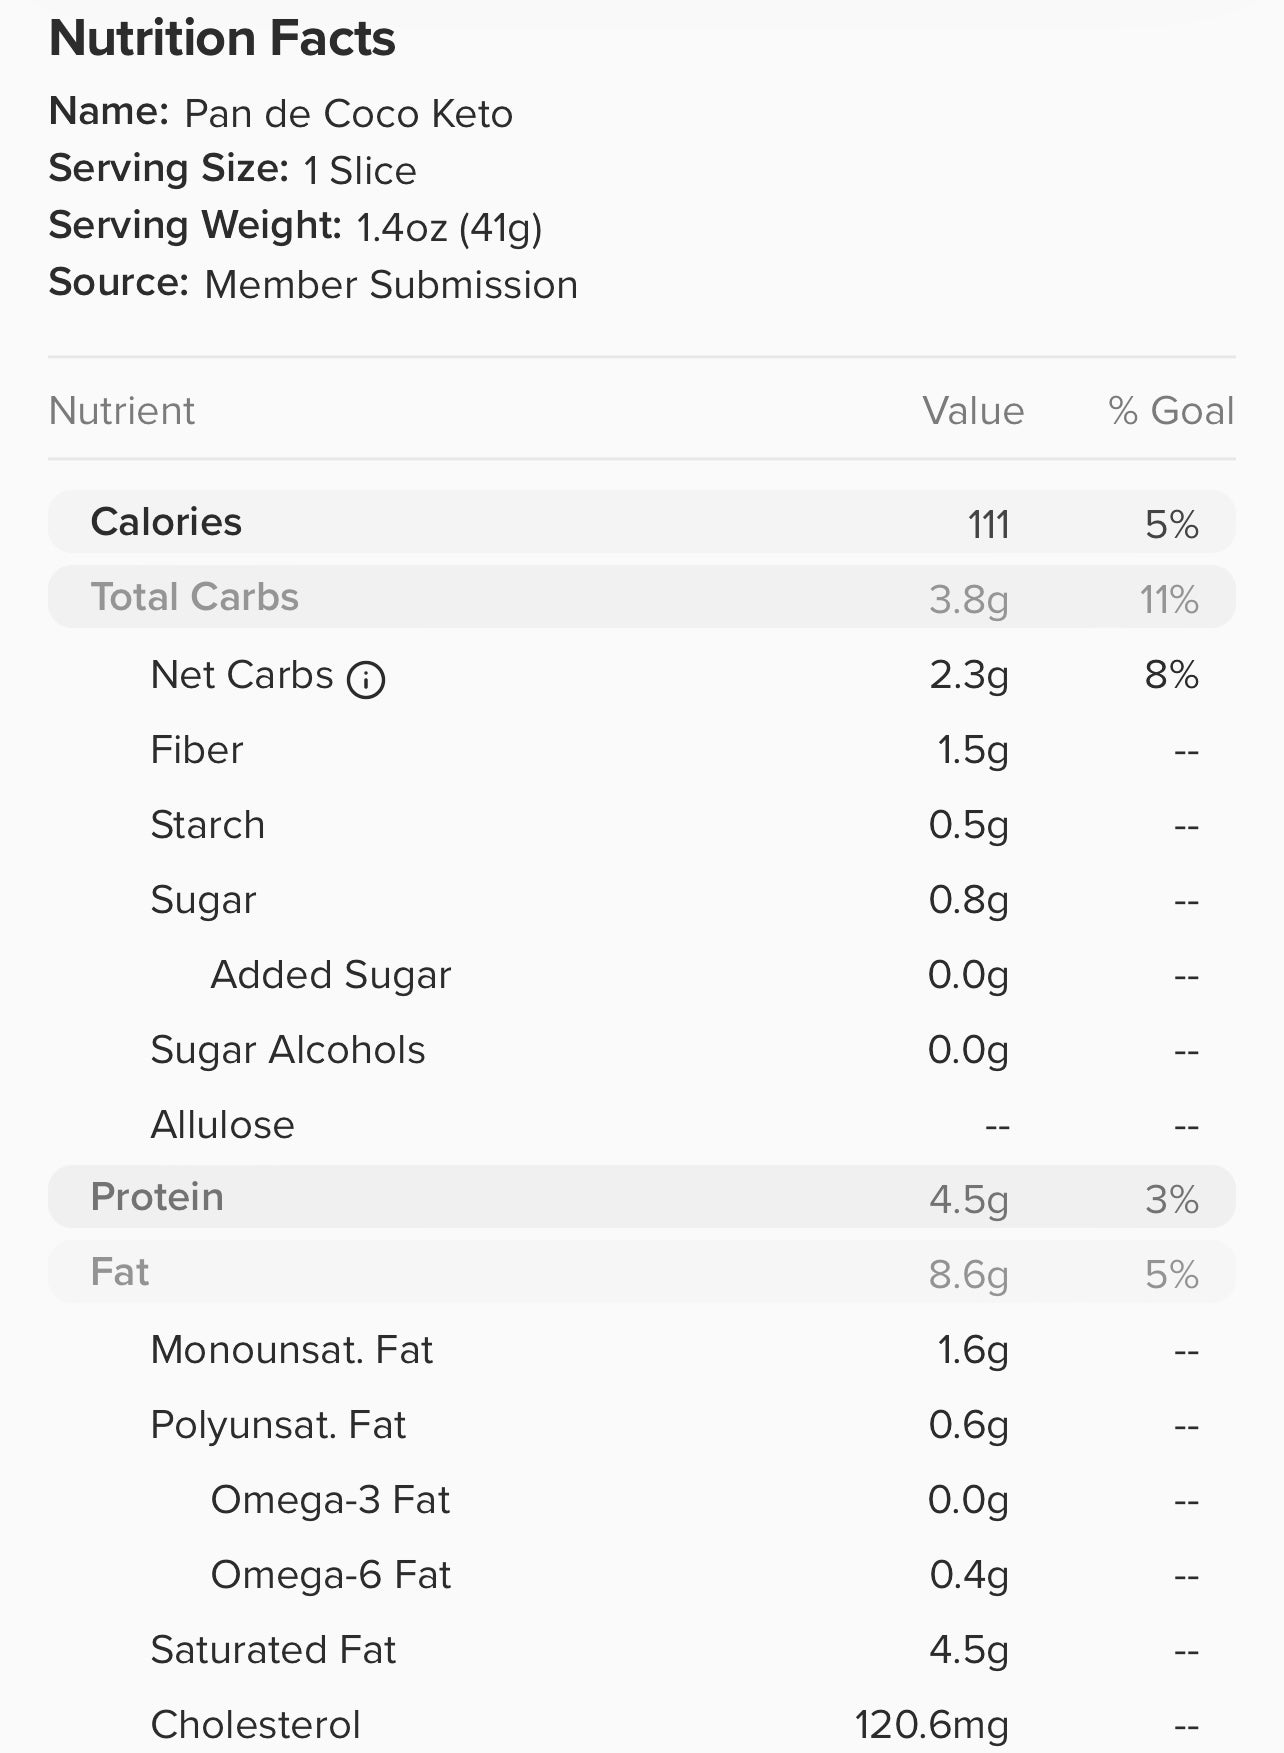The width and height of the screenshot is (1284, 1753).
Task: Select the Cholesterol row
Action: (x=642, y=1725)
